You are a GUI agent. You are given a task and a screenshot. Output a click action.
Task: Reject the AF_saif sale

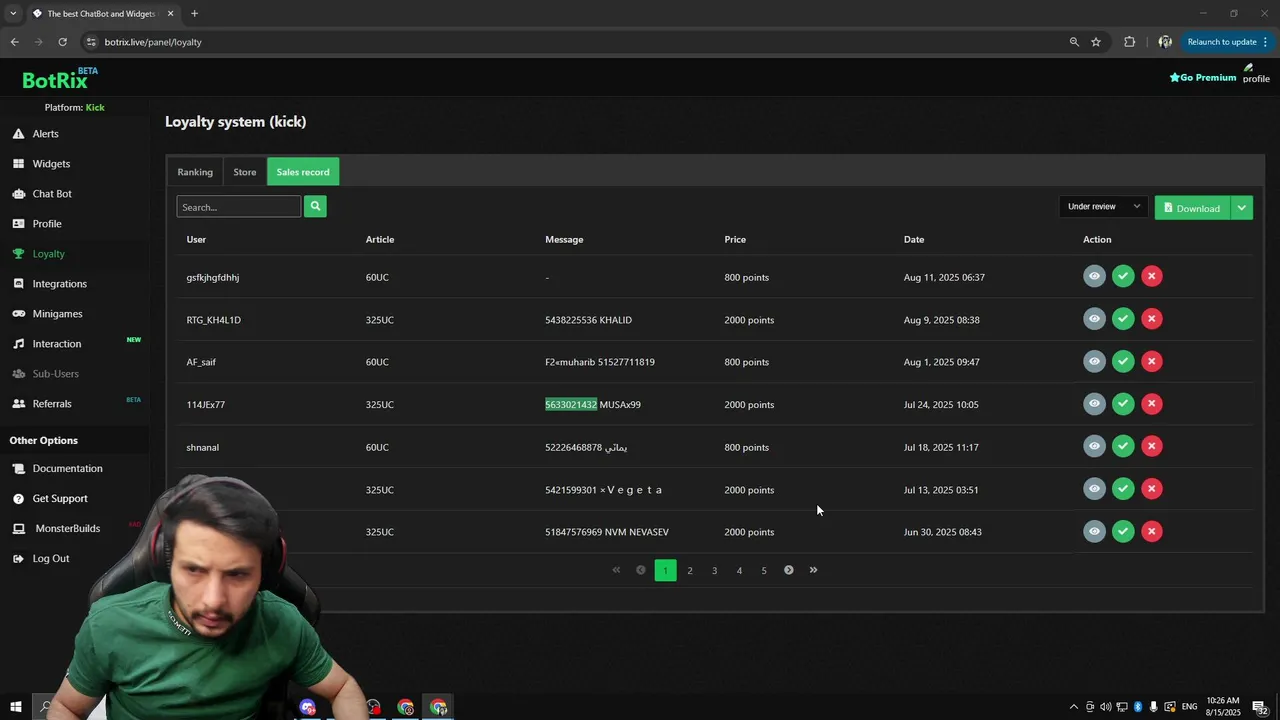(x=1152, y=361)
